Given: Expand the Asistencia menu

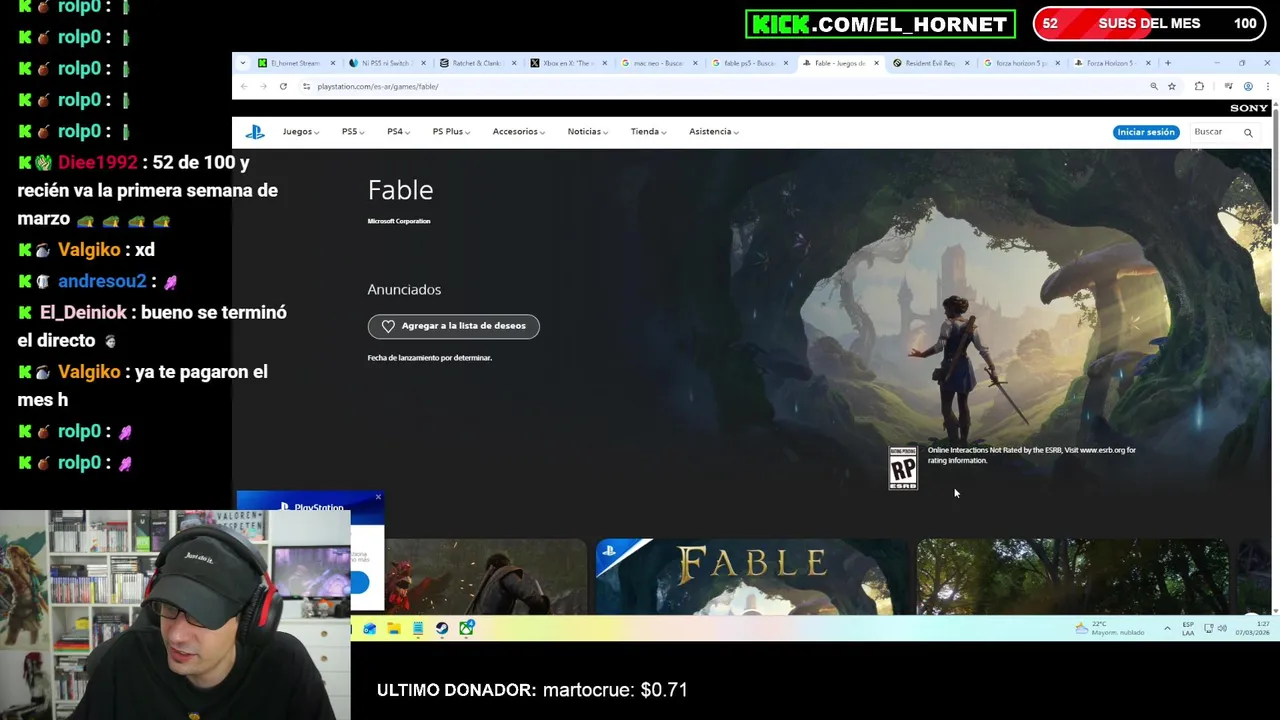Looking at the screenshot, I should (x=714, y=132).
